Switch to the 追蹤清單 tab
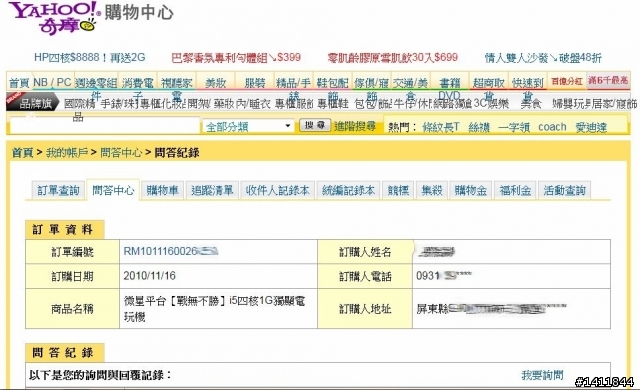This screenshot has height=390, width=640. pos(212,190)
